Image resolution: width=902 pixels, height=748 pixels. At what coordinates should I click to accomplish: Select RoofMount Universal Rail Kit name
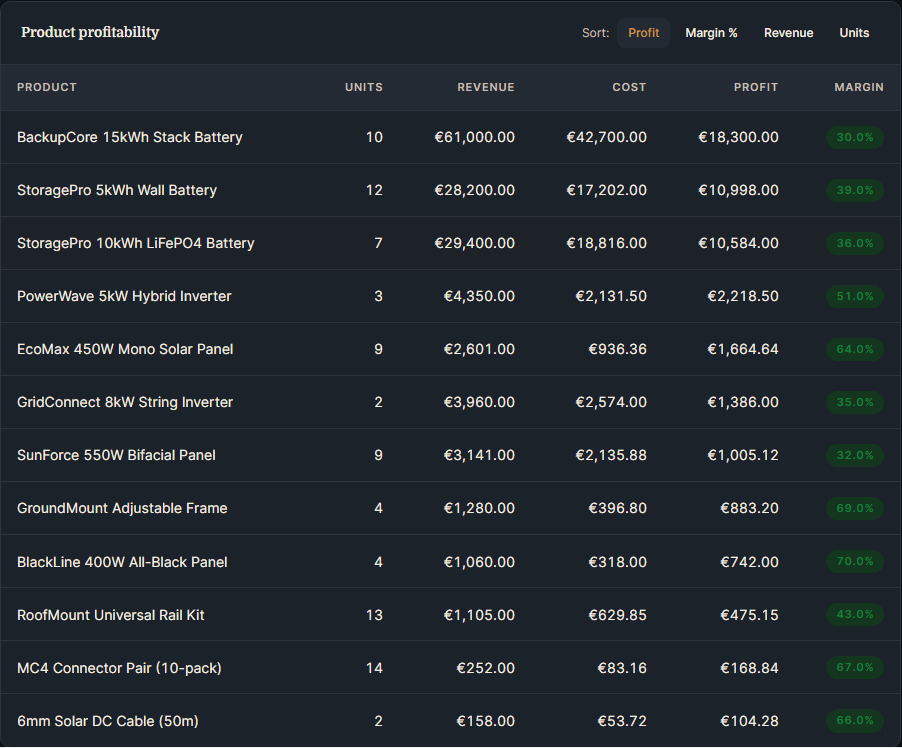tap(110, 615)
